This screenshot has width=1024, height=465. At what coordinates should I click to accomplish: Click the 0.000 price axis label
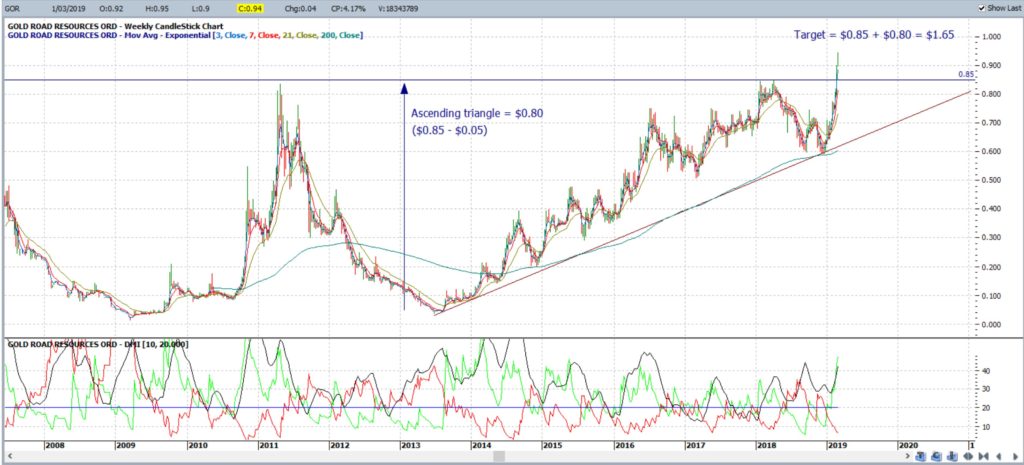(989, 325)
